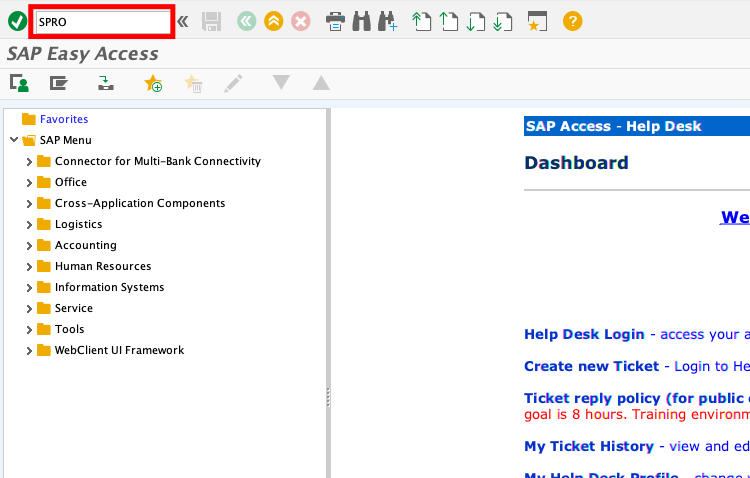750x478 pixels.
Task: Select Connector for Multi-Bank Connectivity text
Action: (x=158, y=161)
